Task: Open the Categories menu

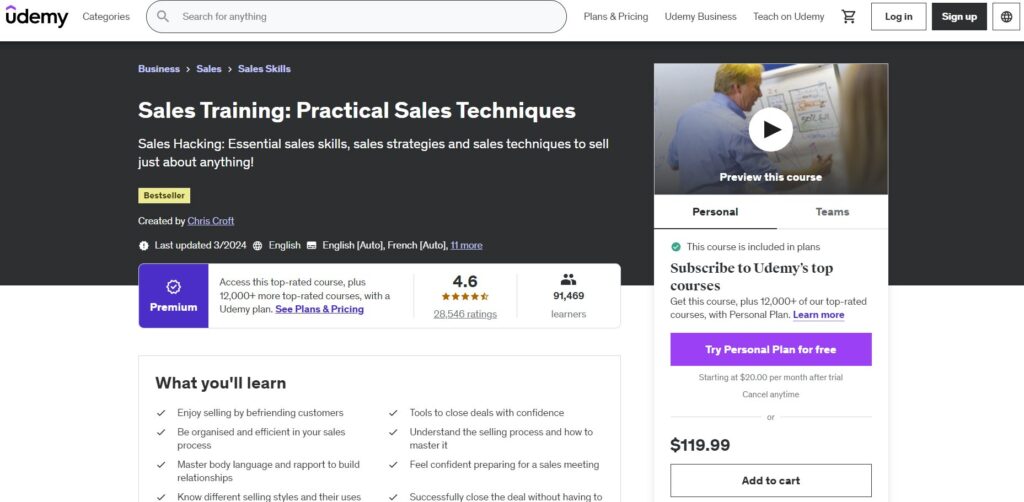Action: coord(106,16)
